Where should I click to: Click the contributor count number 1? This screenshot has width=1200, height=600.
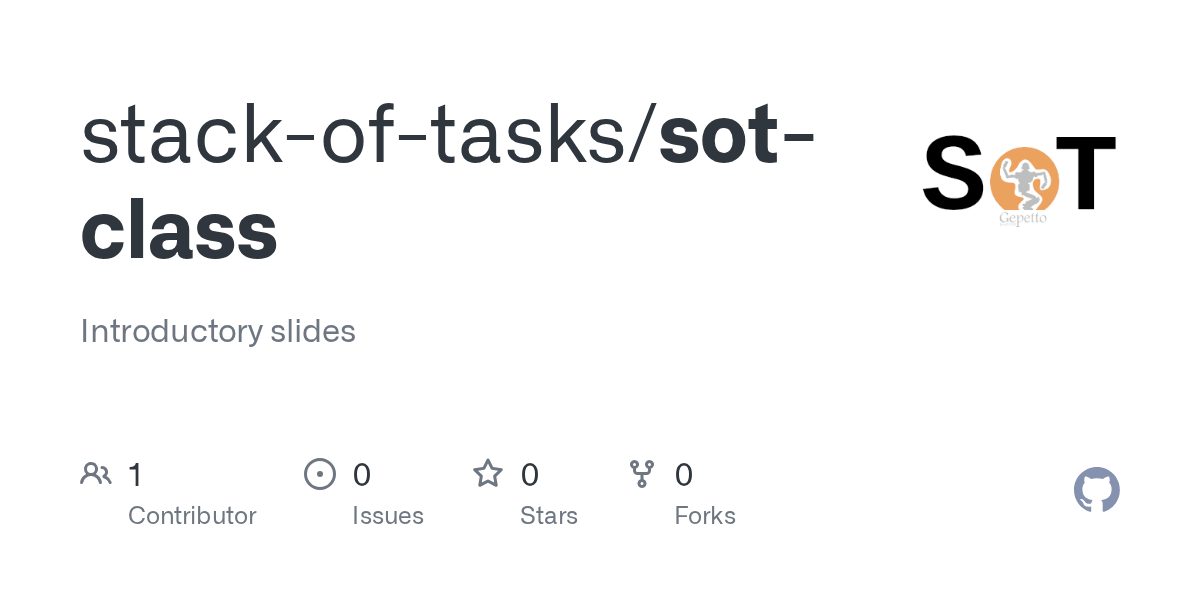click(135, 474)
